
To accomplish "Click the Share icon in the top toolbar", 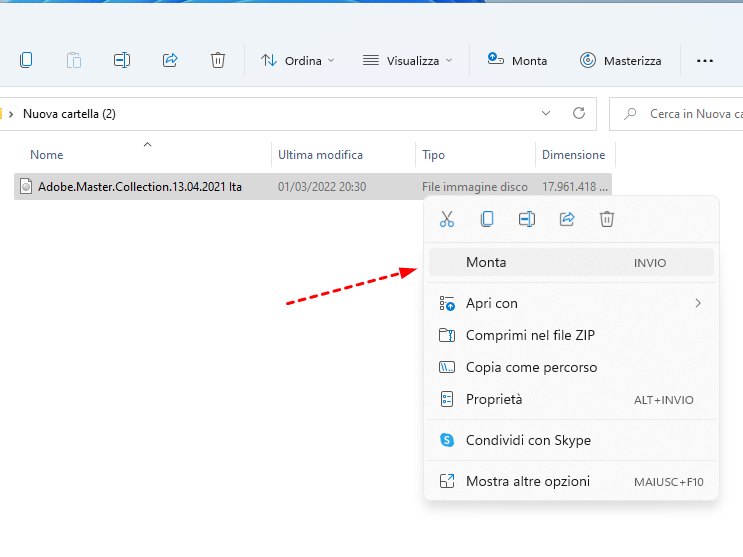I will click(x=170, y=60).
